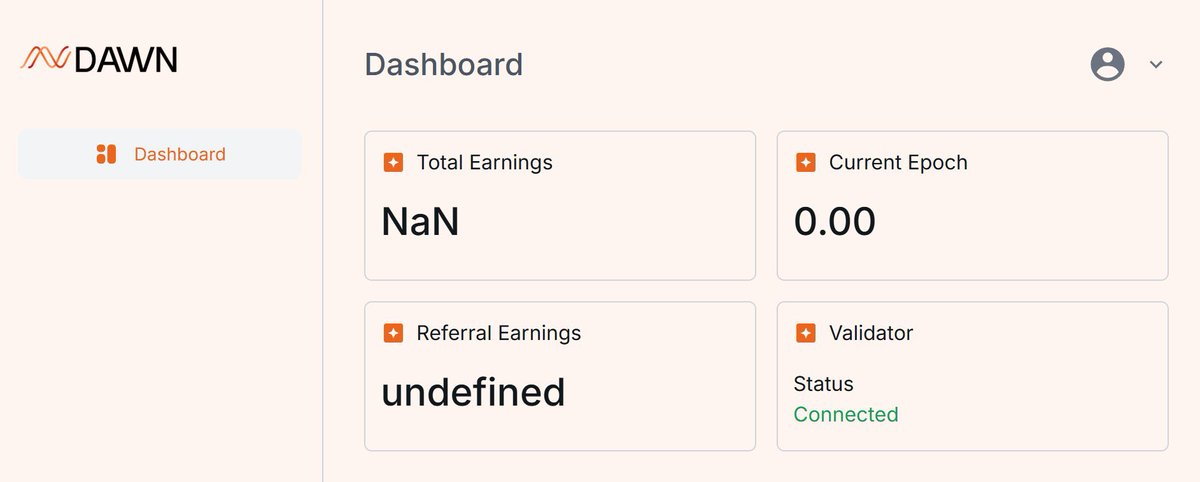Screen dimensions: 1200x482
Task: Click the Status label in Validator card
Action: [x=824, y=384]
